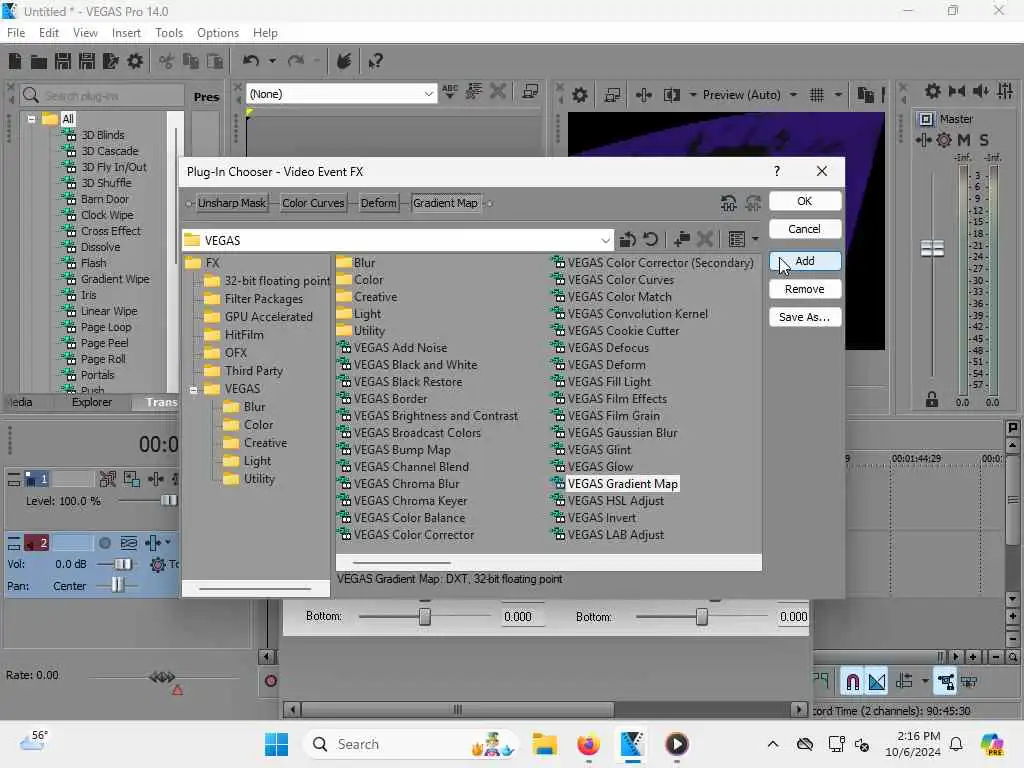The image size is (1024, 768).
Task: Click the Search plug-ins field
Action: pos(102,96)
